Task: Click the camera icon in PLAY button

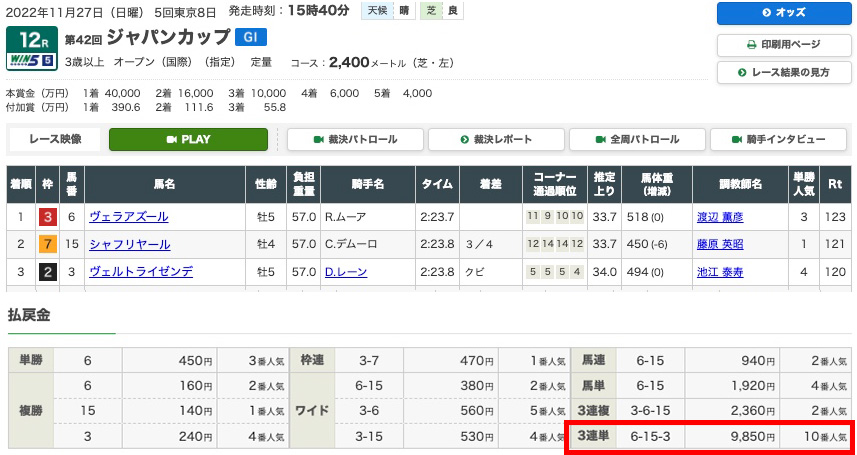Action: 172,139
